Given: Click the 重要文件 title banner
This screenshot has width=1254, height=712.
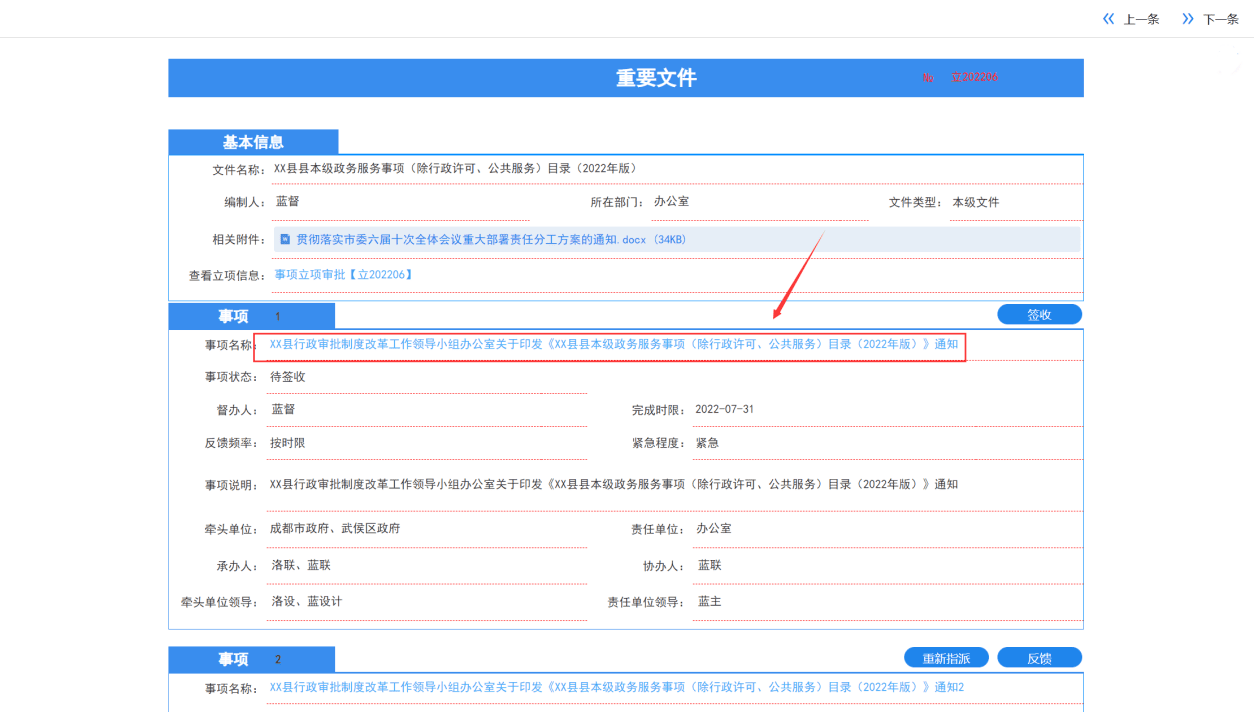Looking at the screenshot, I should click(626, 78).
